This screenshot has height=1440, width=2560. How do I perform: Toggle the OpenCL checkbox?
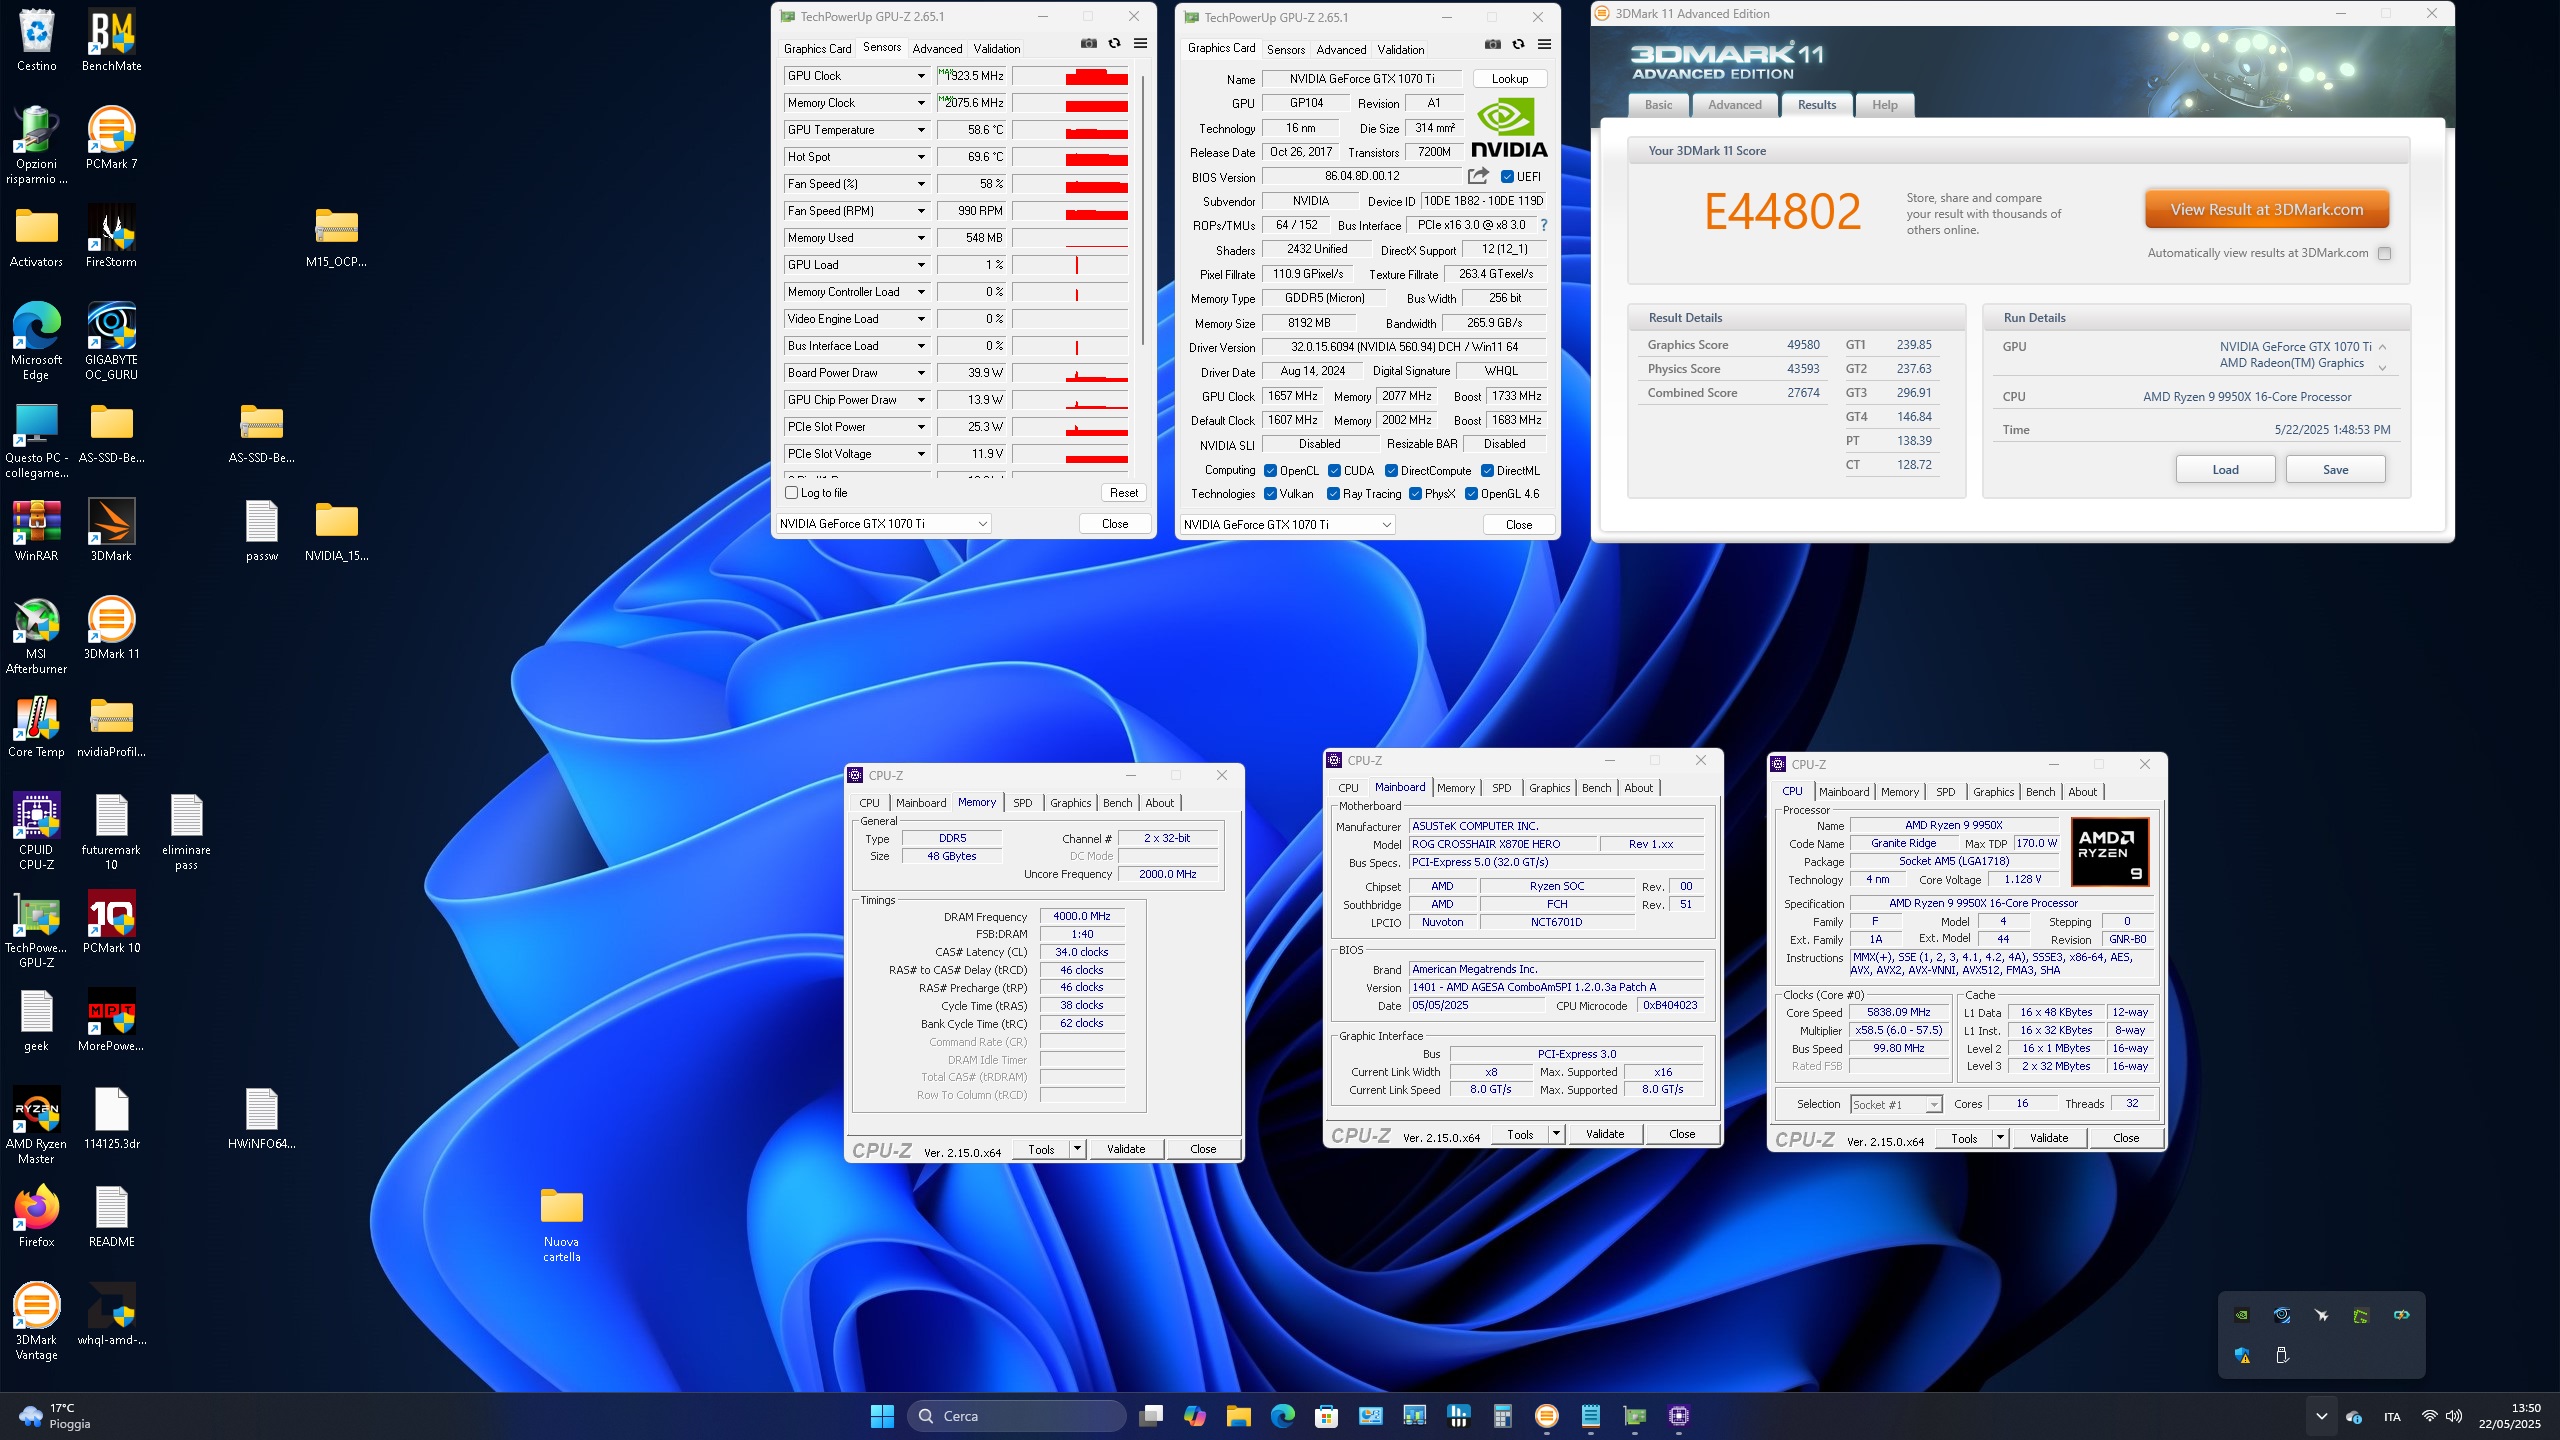click(x=1270, y=471)
